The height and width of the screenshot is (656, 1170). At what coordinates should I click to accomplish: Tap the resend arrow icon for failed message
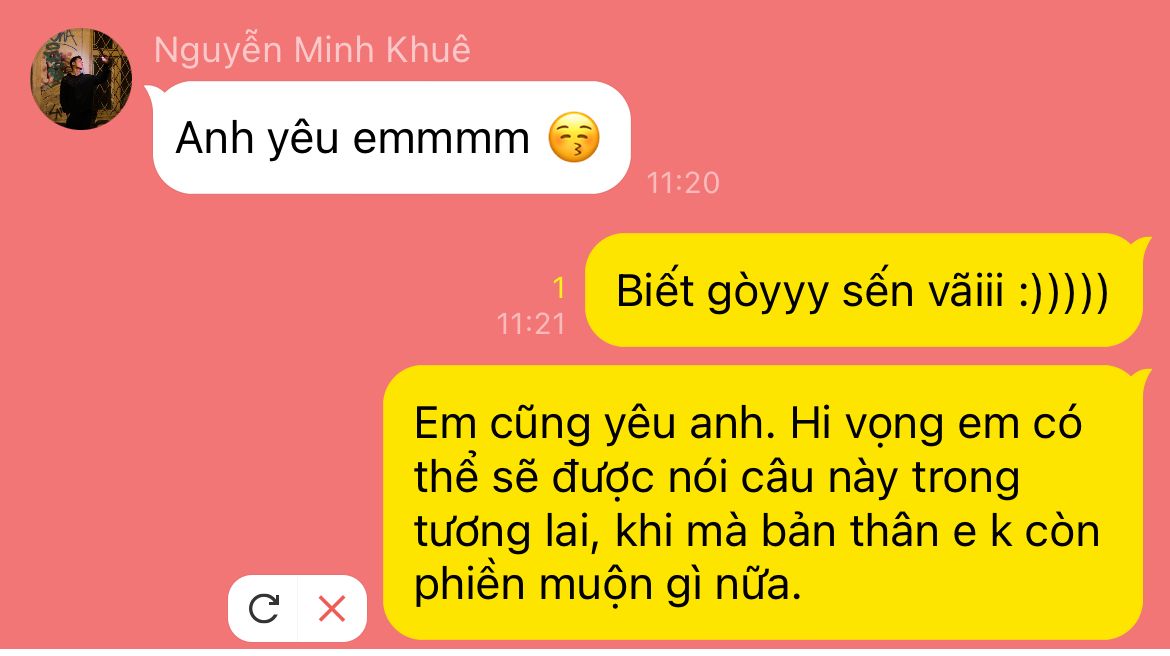tap(263, 608)
